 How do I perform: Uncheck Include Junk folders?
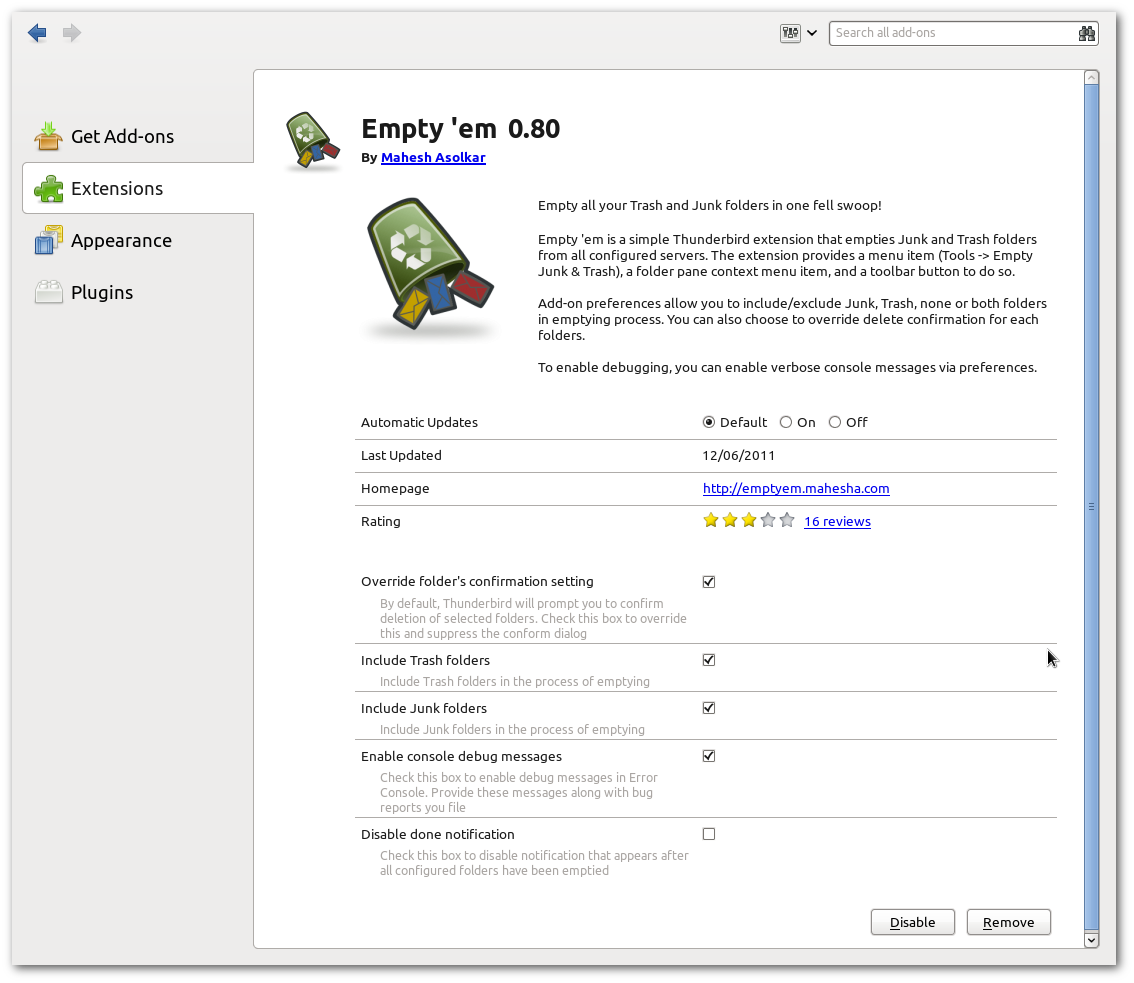pos(709,708)
